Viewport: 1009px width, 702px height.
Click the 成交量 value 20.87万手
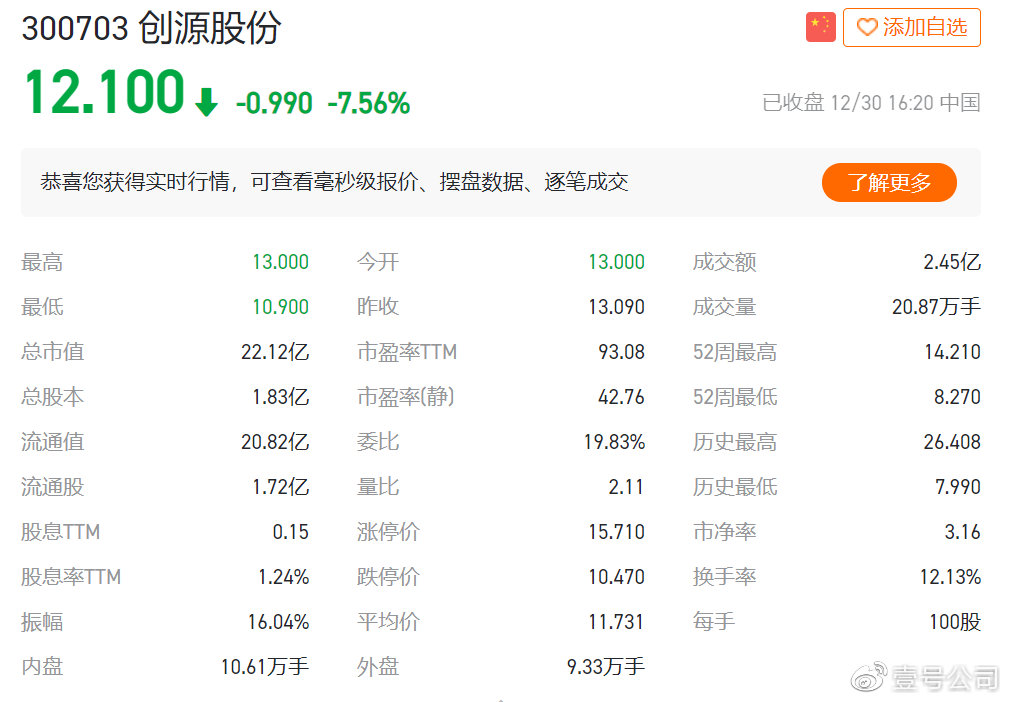pos(936,307)
